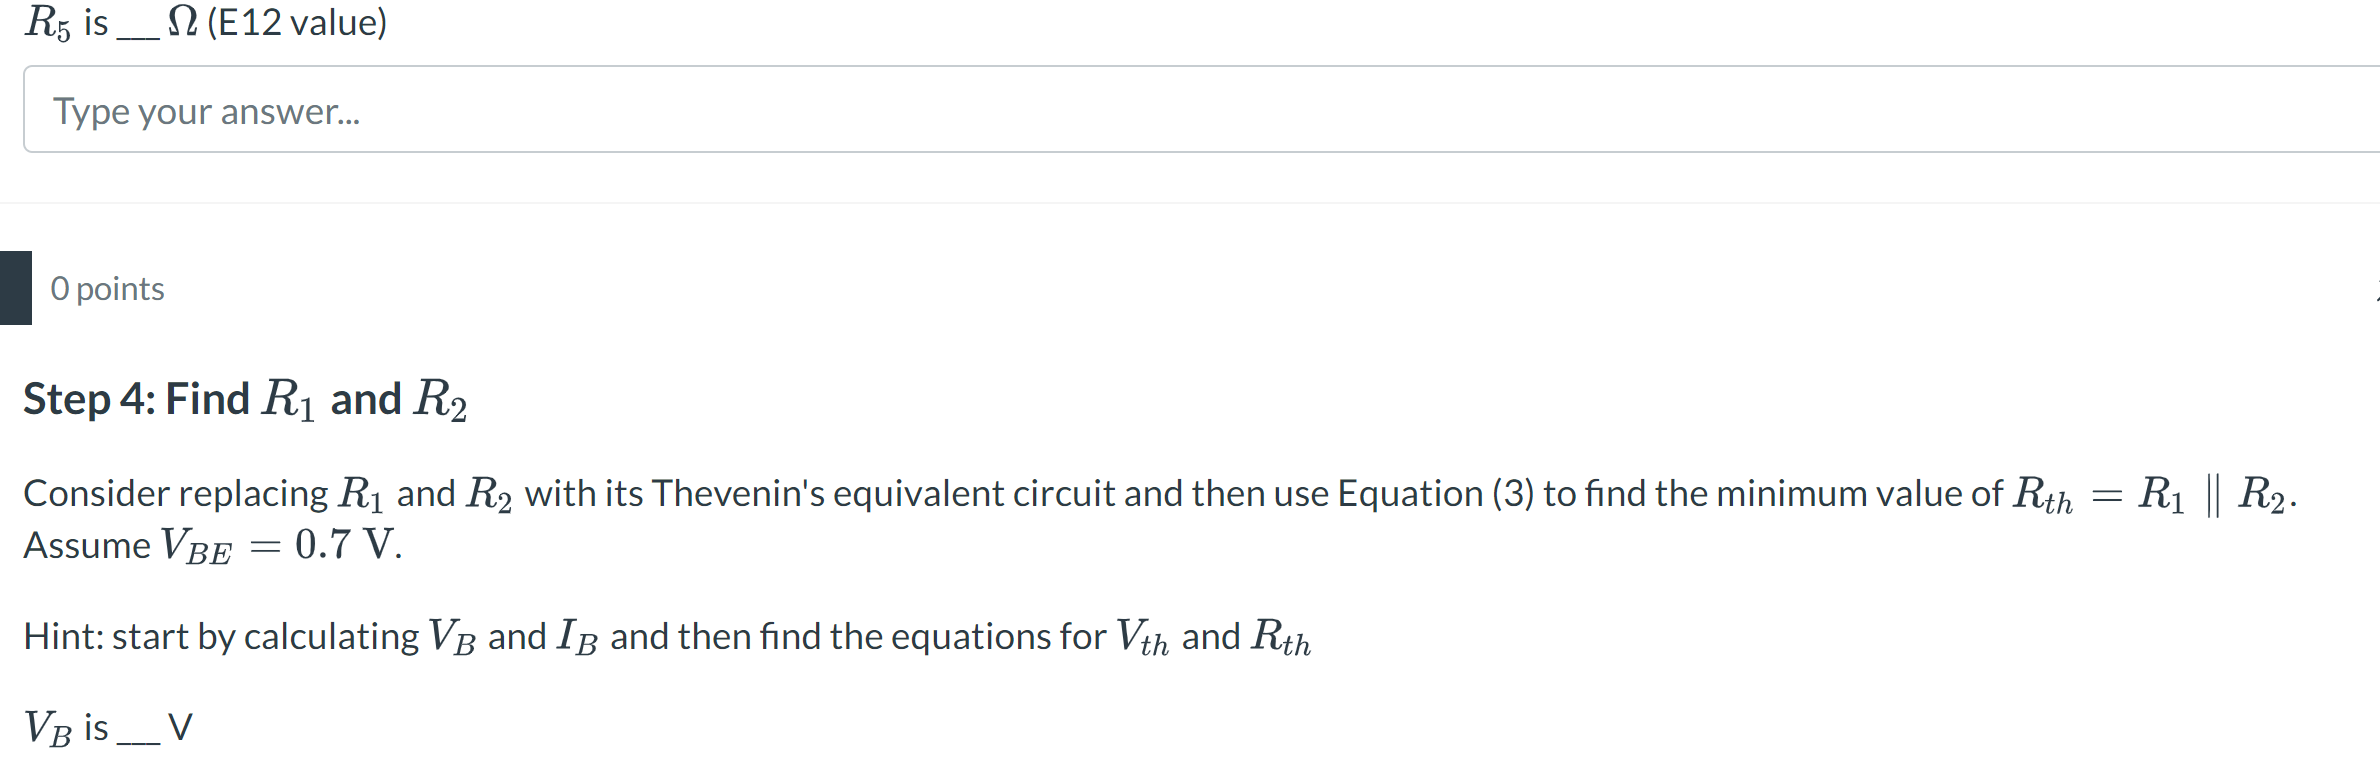Image resolution: width=2380 pixels, height=762 pixels.
Task: Click inside the answer input field
Action: [x=1190, y=110]
